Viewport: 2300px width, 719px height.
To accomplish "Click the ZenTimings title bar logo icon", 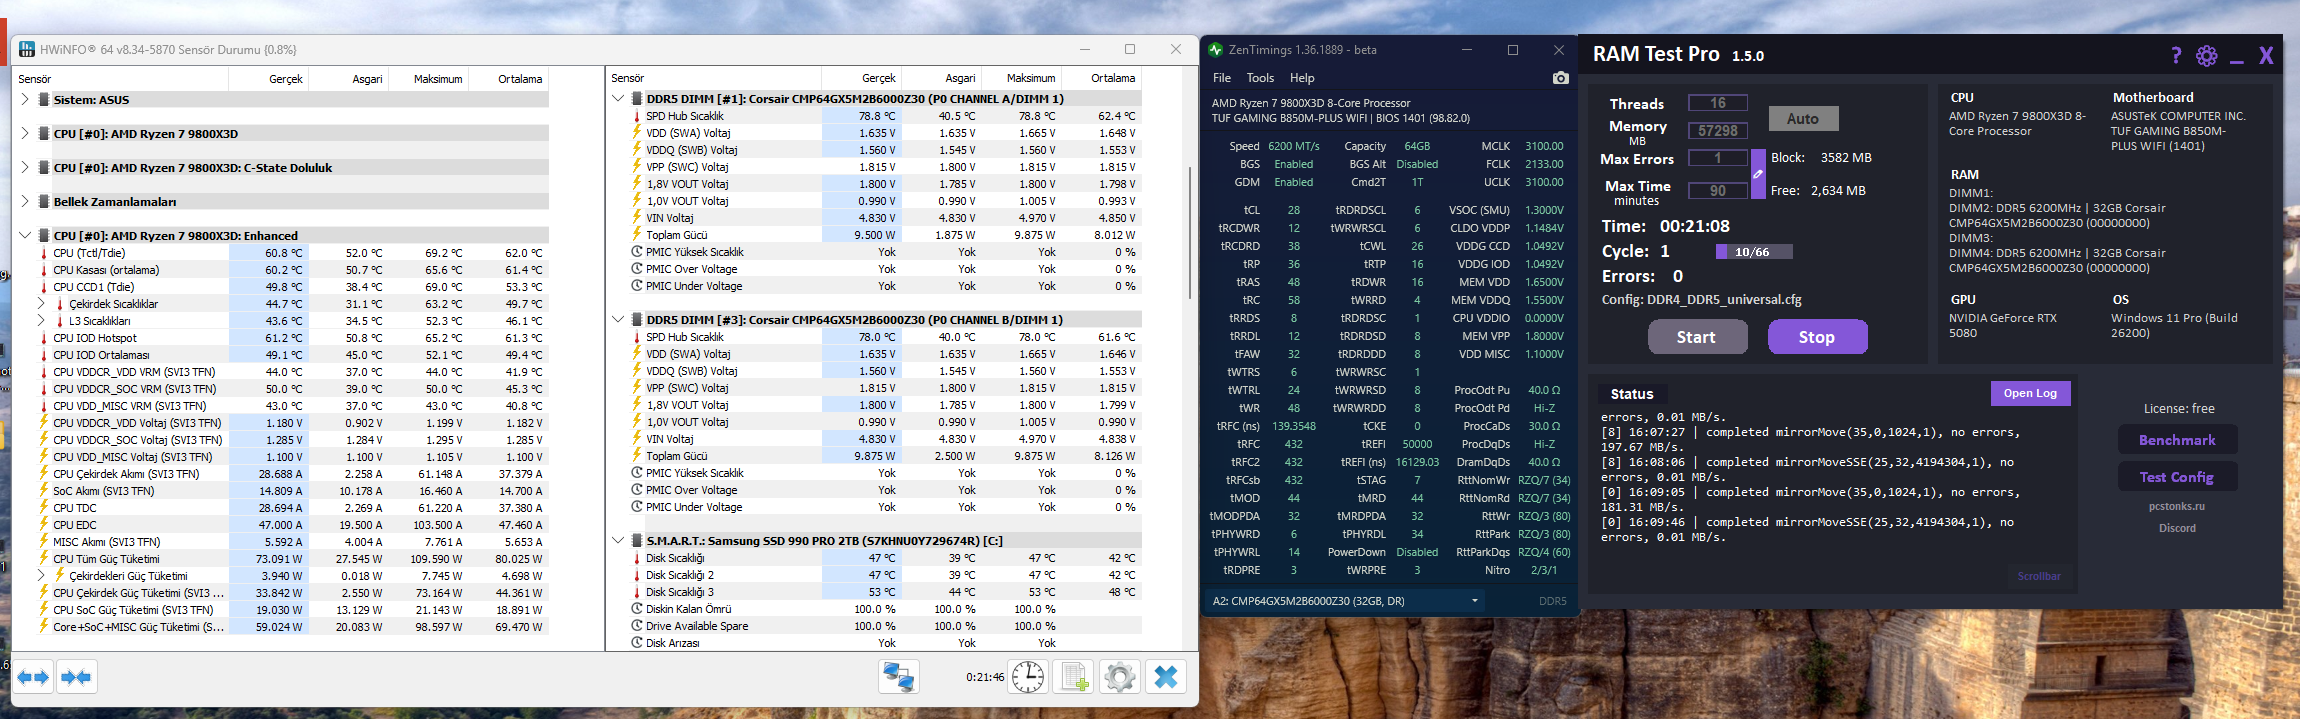I will point(1215,50).
